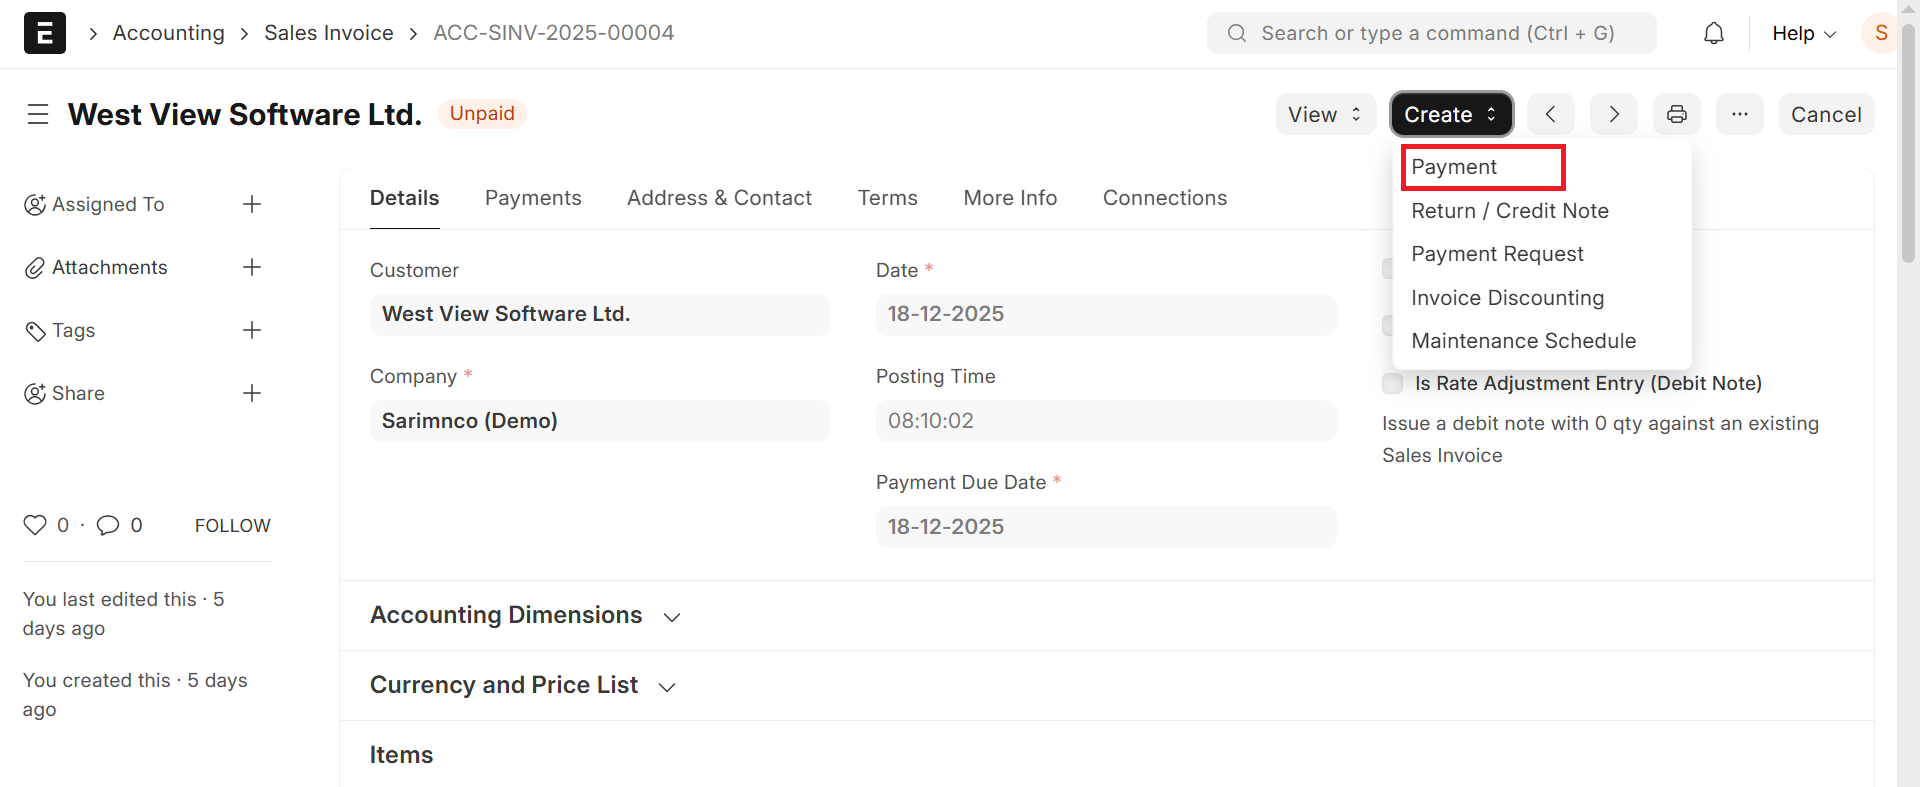Open the ellipsis menu for more actions
Viewport: 1920px width, 787px height.
[x=1740, y=113]
